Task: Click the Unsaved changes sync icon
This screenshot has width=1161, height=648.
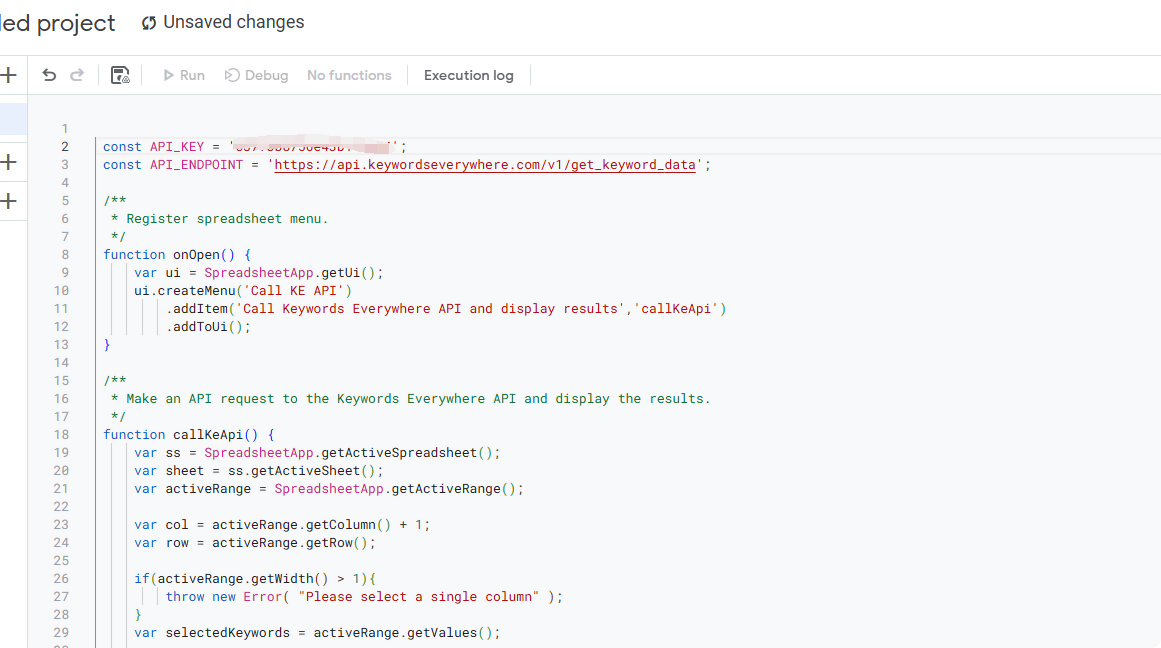Action: pos(149,23)
